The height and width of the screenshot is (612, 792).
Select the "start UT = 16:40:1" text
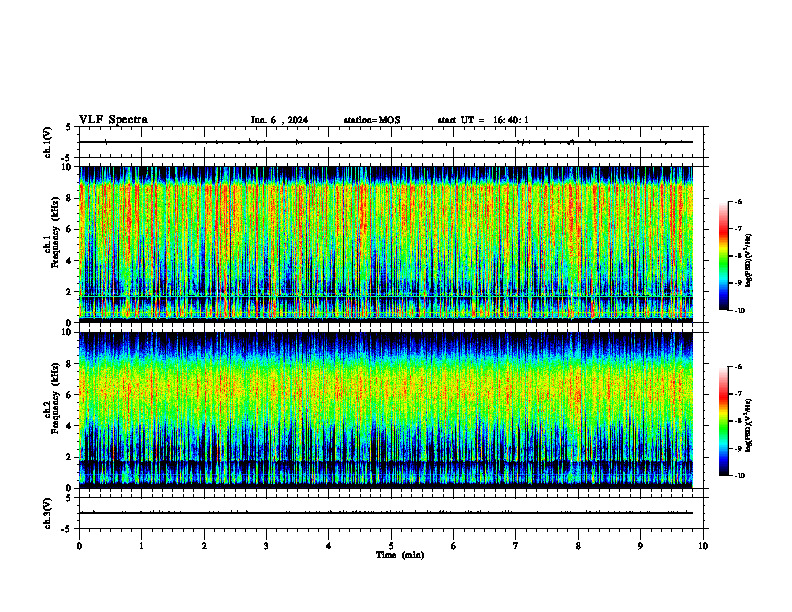click(x=483, y=120)
